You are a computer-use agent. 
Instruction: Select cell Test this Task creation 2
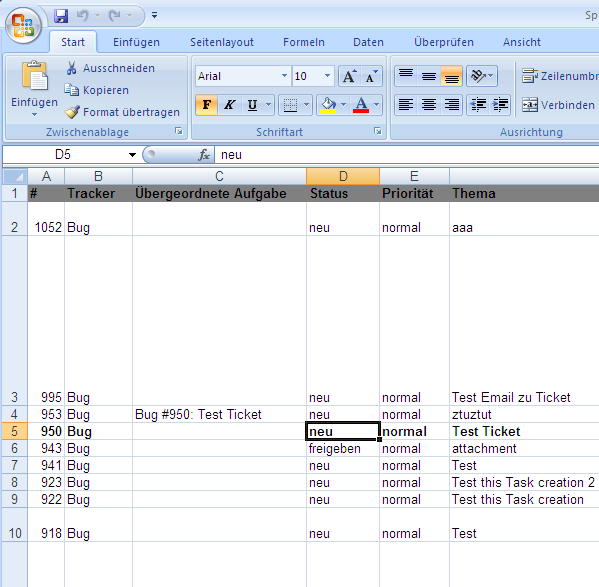524,482
